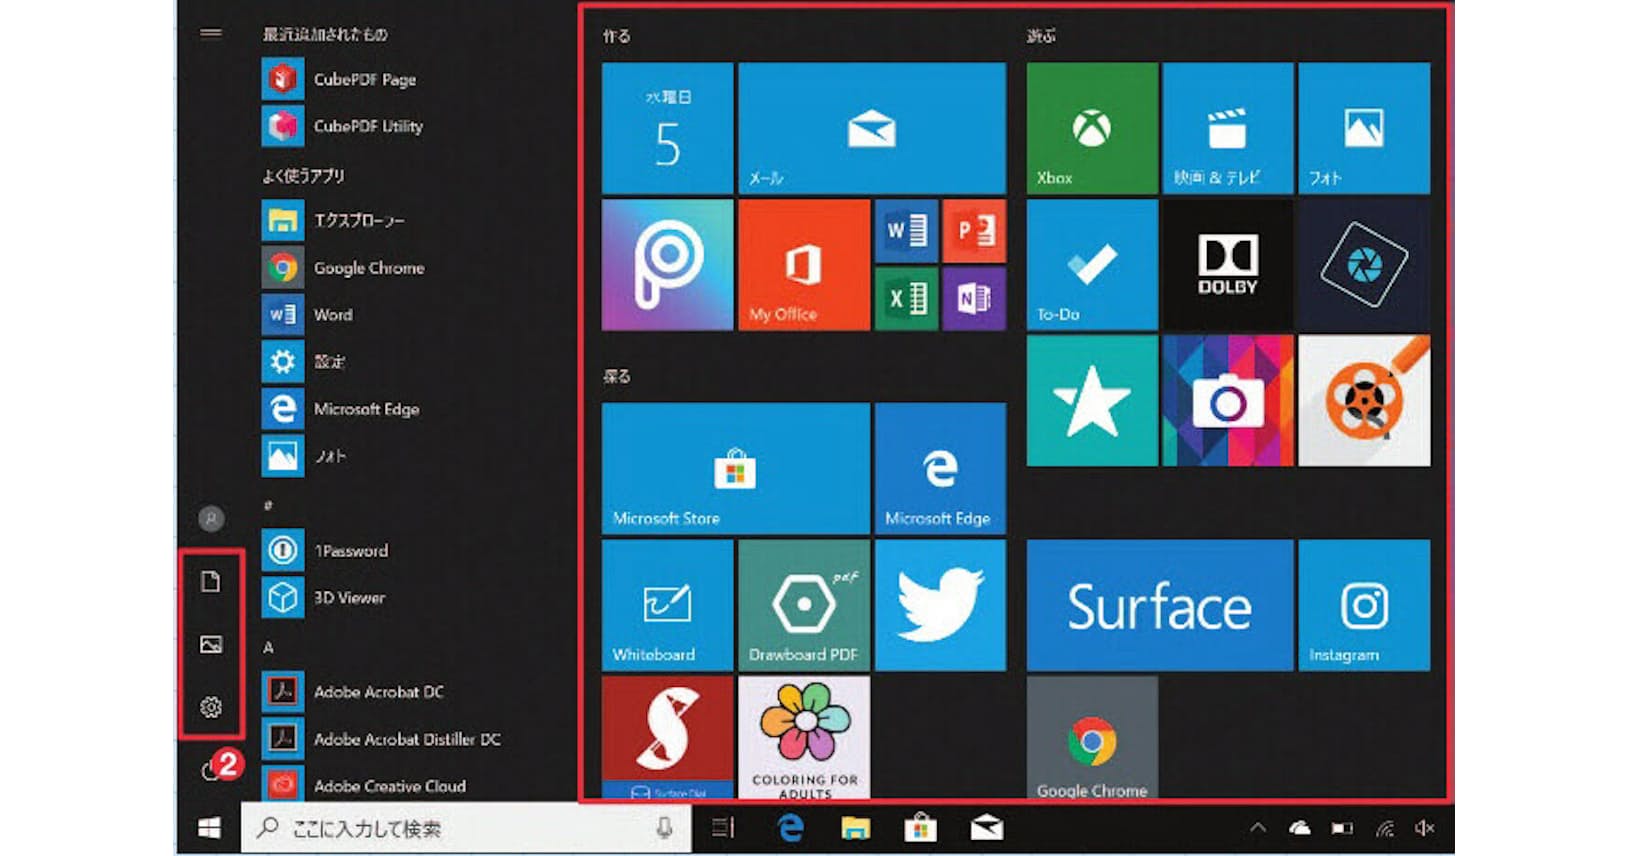Open the To-Do tile
Screen dimensions: 1626x856
1091,264
